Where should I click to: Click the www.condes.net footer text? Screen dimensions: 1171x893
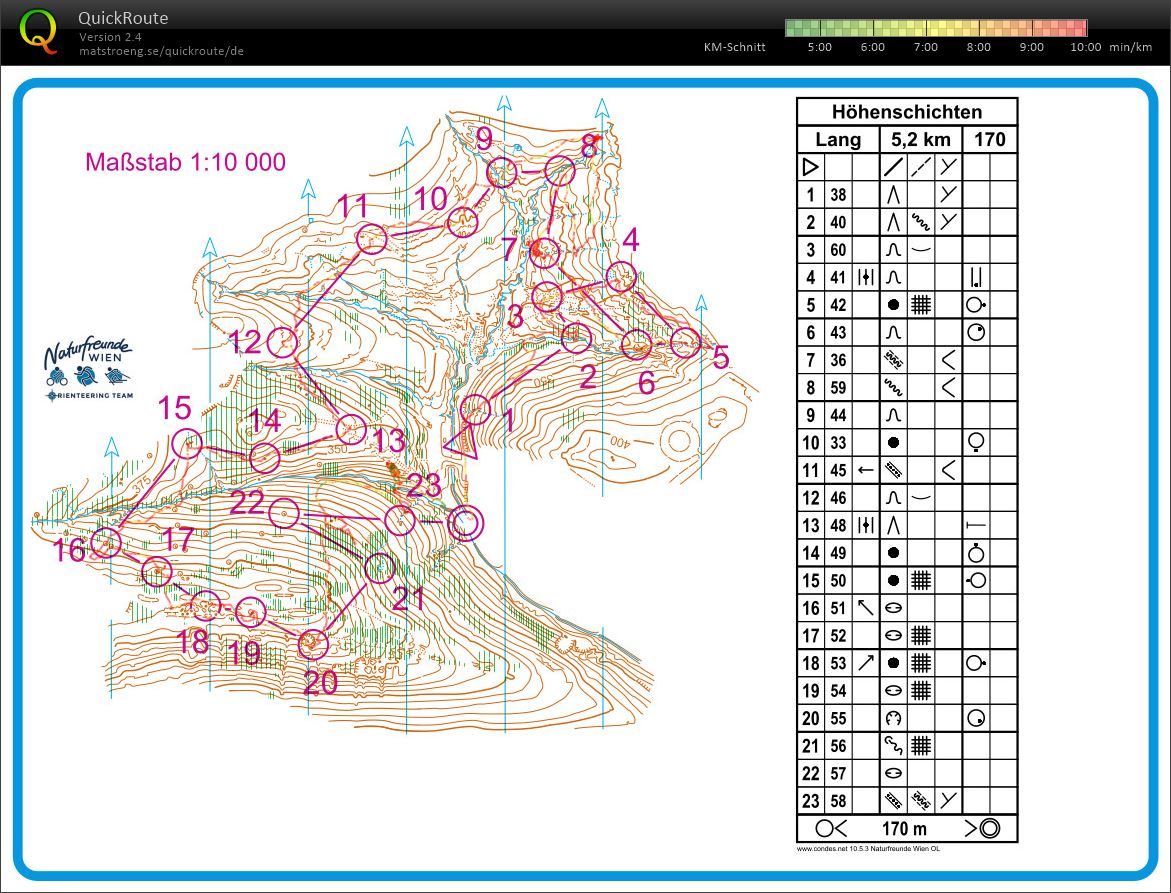(868, 848)
